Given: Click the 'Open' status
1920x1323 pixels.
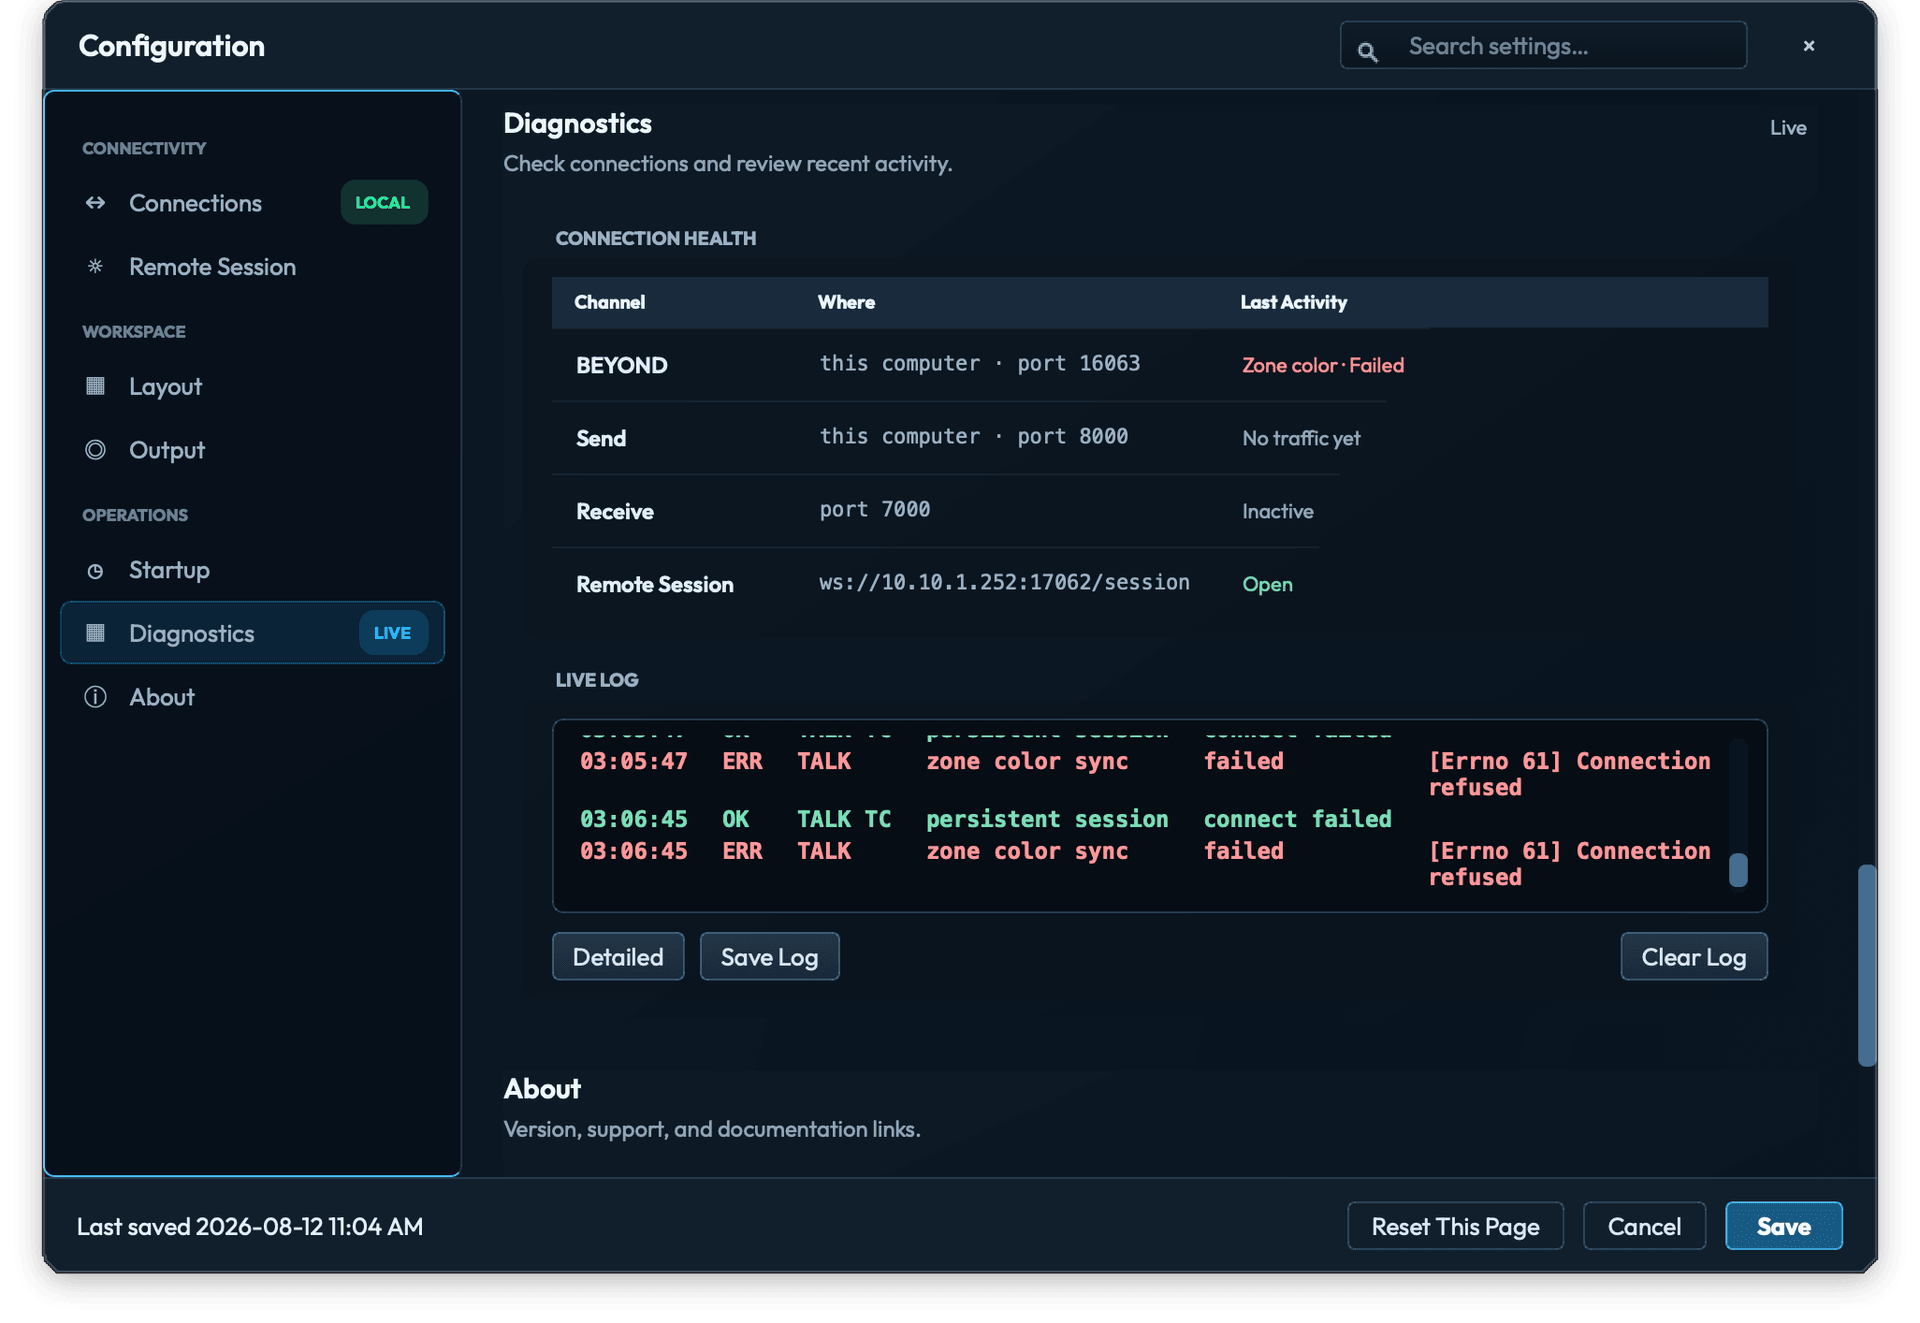Looking at the screenshot, I should [1267, 584].
